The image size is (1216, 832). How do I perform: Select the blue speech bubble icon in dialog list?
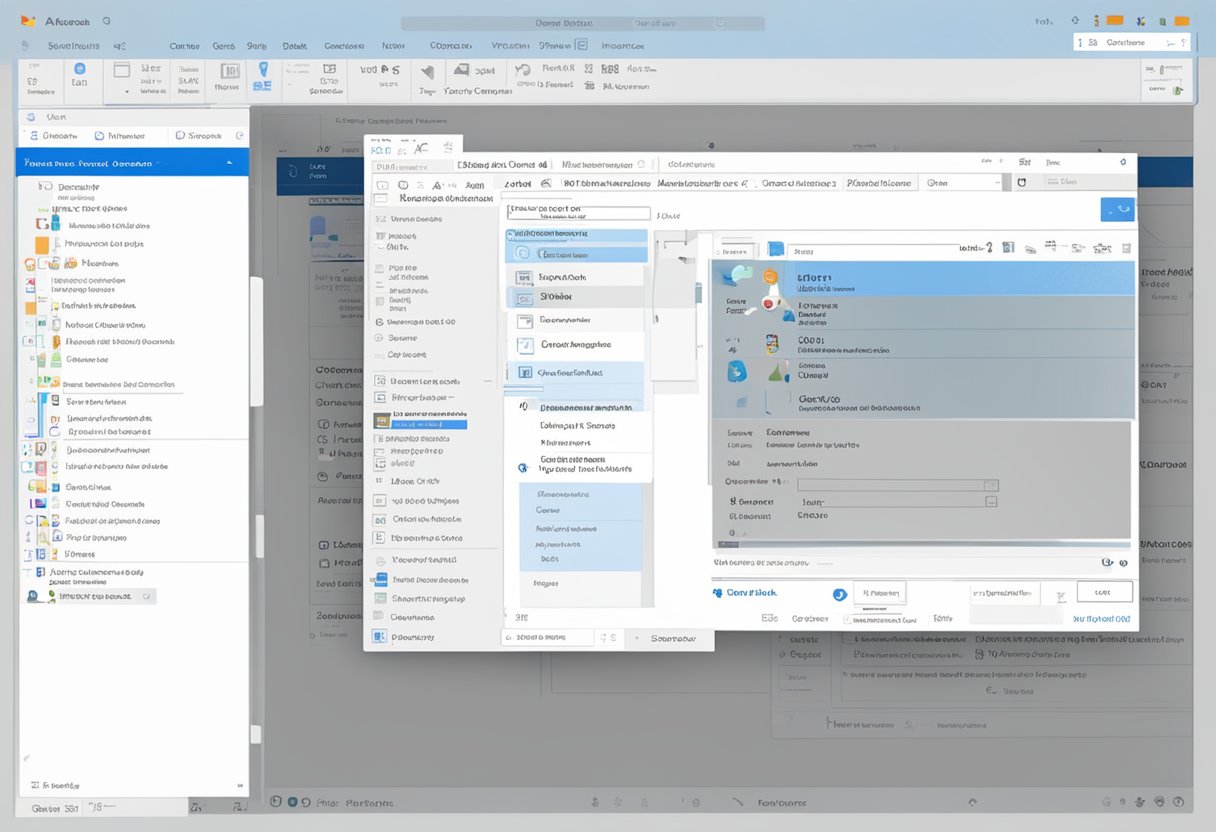[739, 275]
